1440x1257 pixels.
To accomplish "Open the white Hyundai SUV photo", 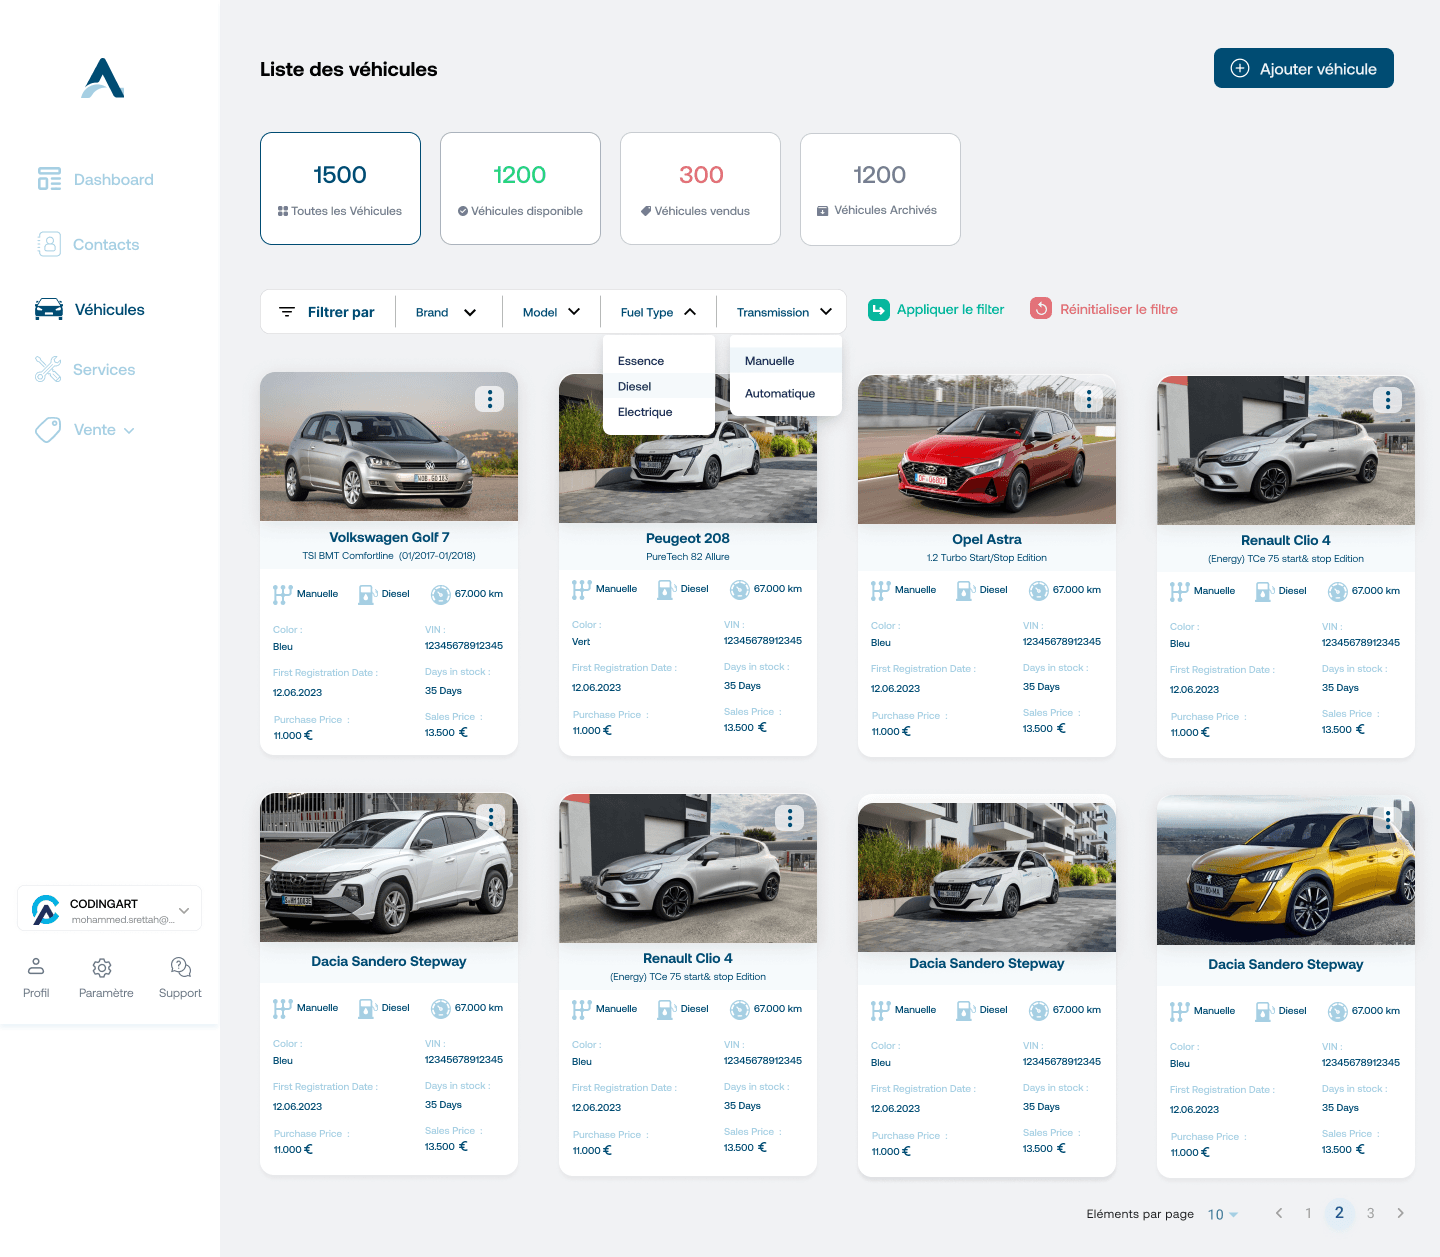I will click(389, 868).
